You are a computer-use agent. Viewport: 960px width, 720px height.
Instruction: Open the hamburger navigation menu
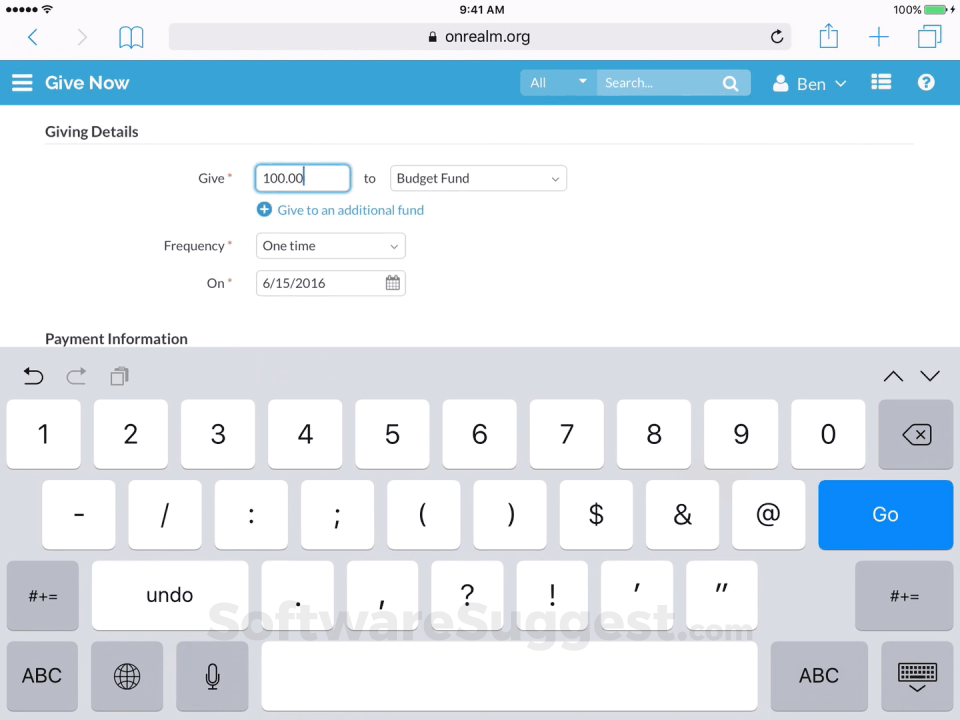(22, 82)
